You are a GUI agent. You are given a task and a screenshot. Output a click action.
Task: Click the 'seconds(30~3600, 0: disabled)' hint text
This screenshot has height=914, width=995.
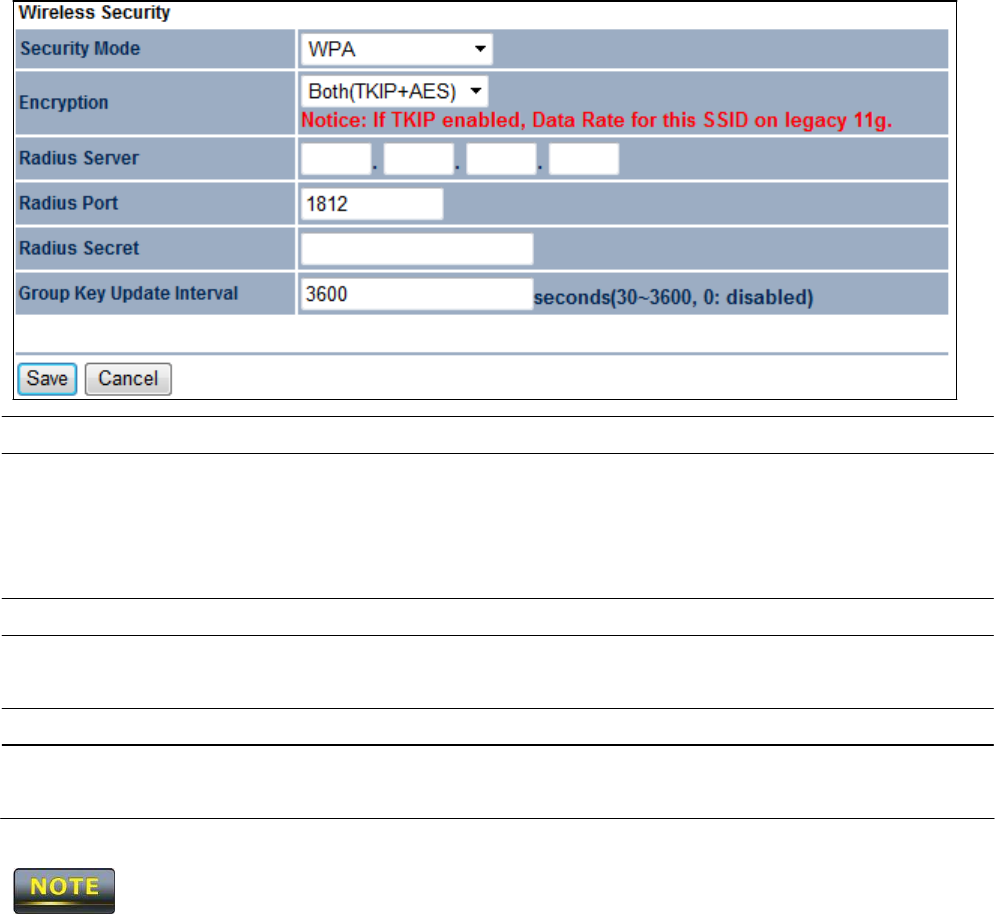click(673, 297)
